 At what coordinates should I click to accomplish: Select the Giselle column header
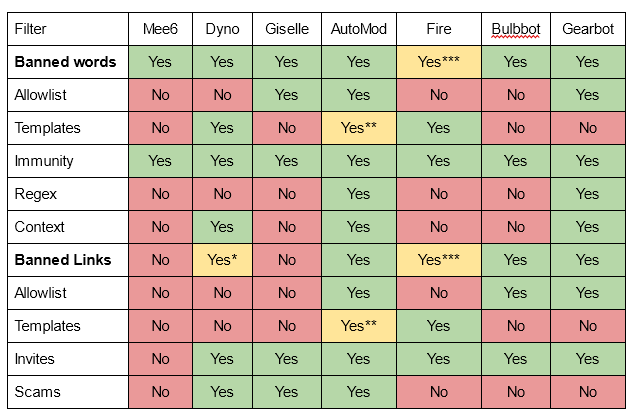click(x=286, y=29)
